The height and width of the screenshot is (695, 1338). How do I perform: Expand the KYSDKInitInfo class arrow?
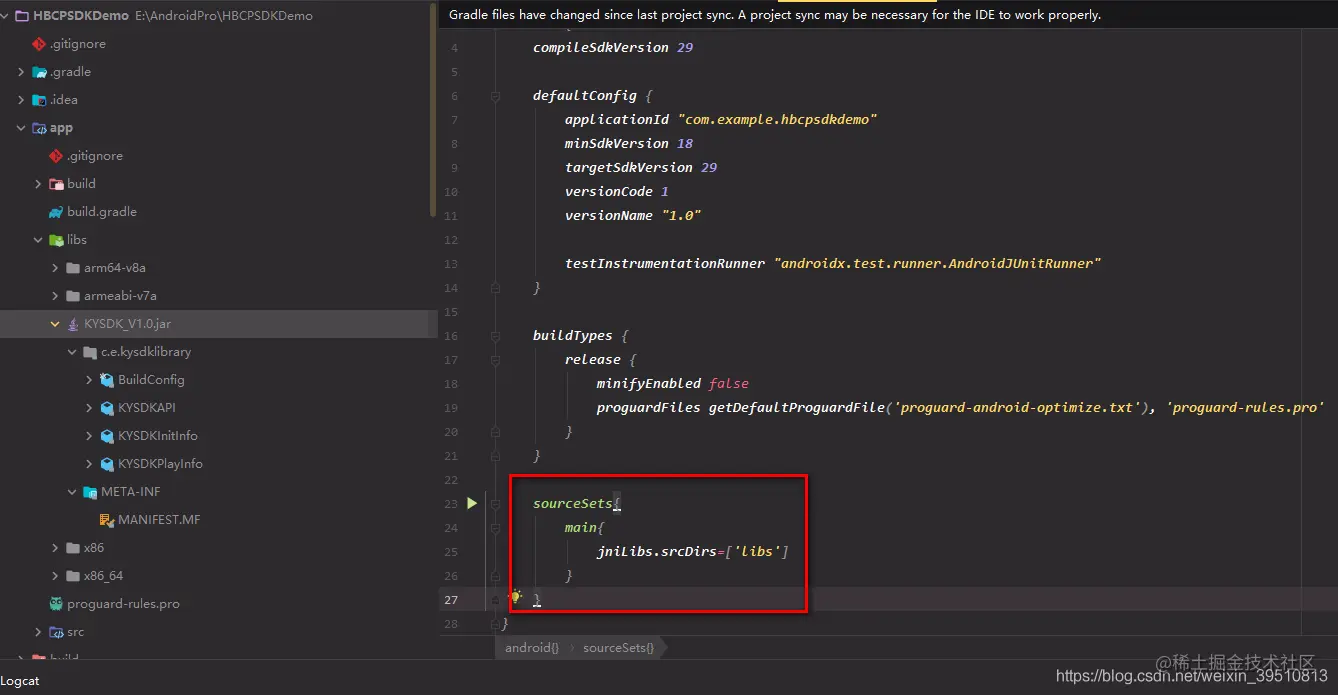tap(89, 436)
